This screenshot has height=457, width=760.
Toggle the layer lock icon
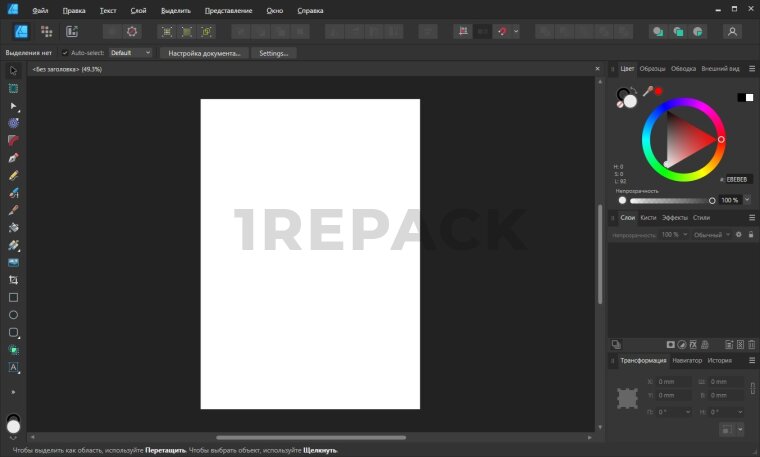[x=750, y=234]
